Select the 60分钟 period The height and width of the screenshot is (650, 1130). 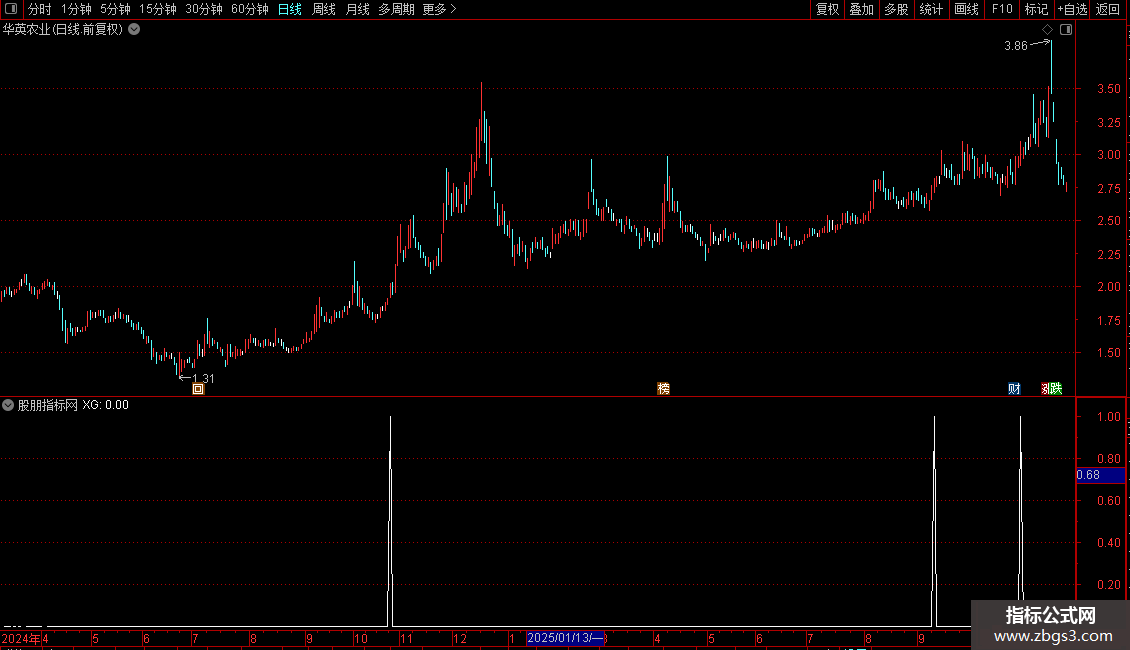click(249, 9)
